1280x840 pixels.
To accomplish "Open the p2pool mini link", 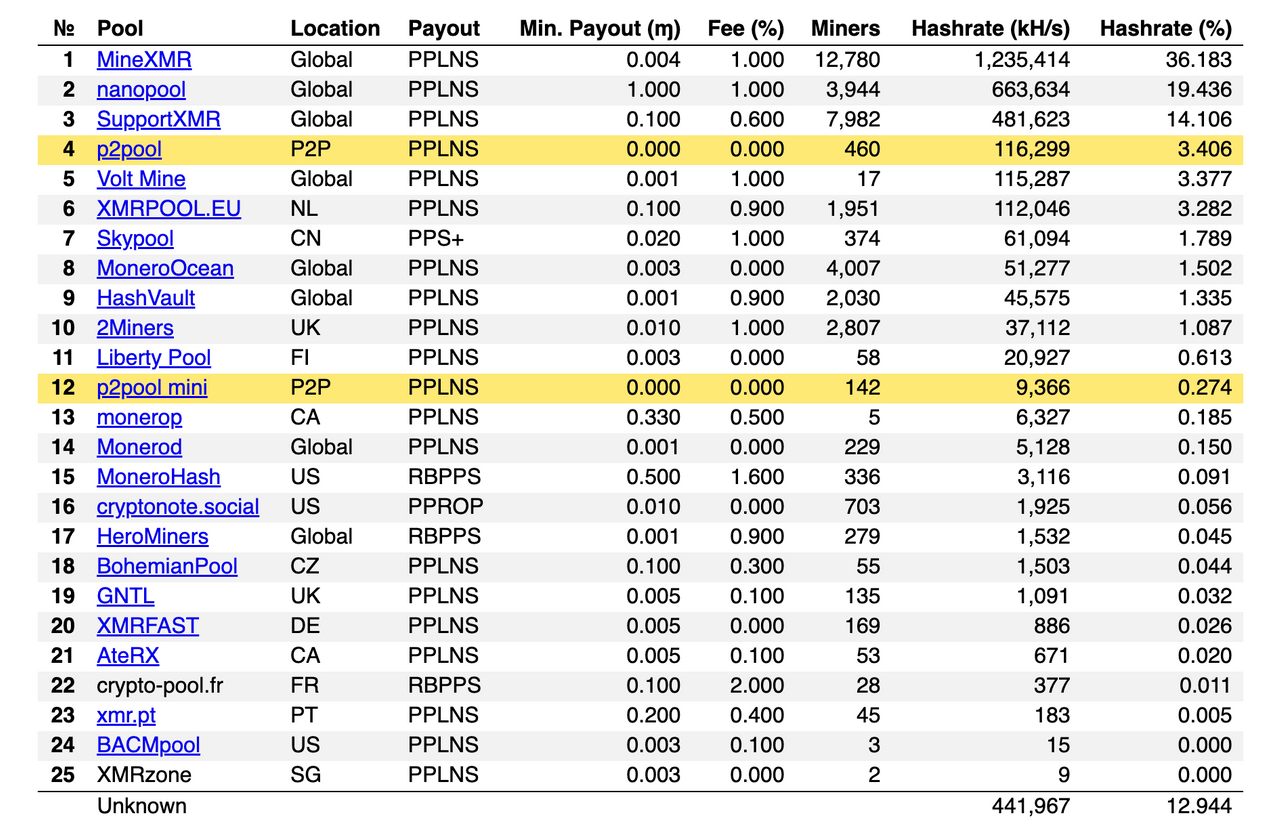I will click(x=152, y=388).
